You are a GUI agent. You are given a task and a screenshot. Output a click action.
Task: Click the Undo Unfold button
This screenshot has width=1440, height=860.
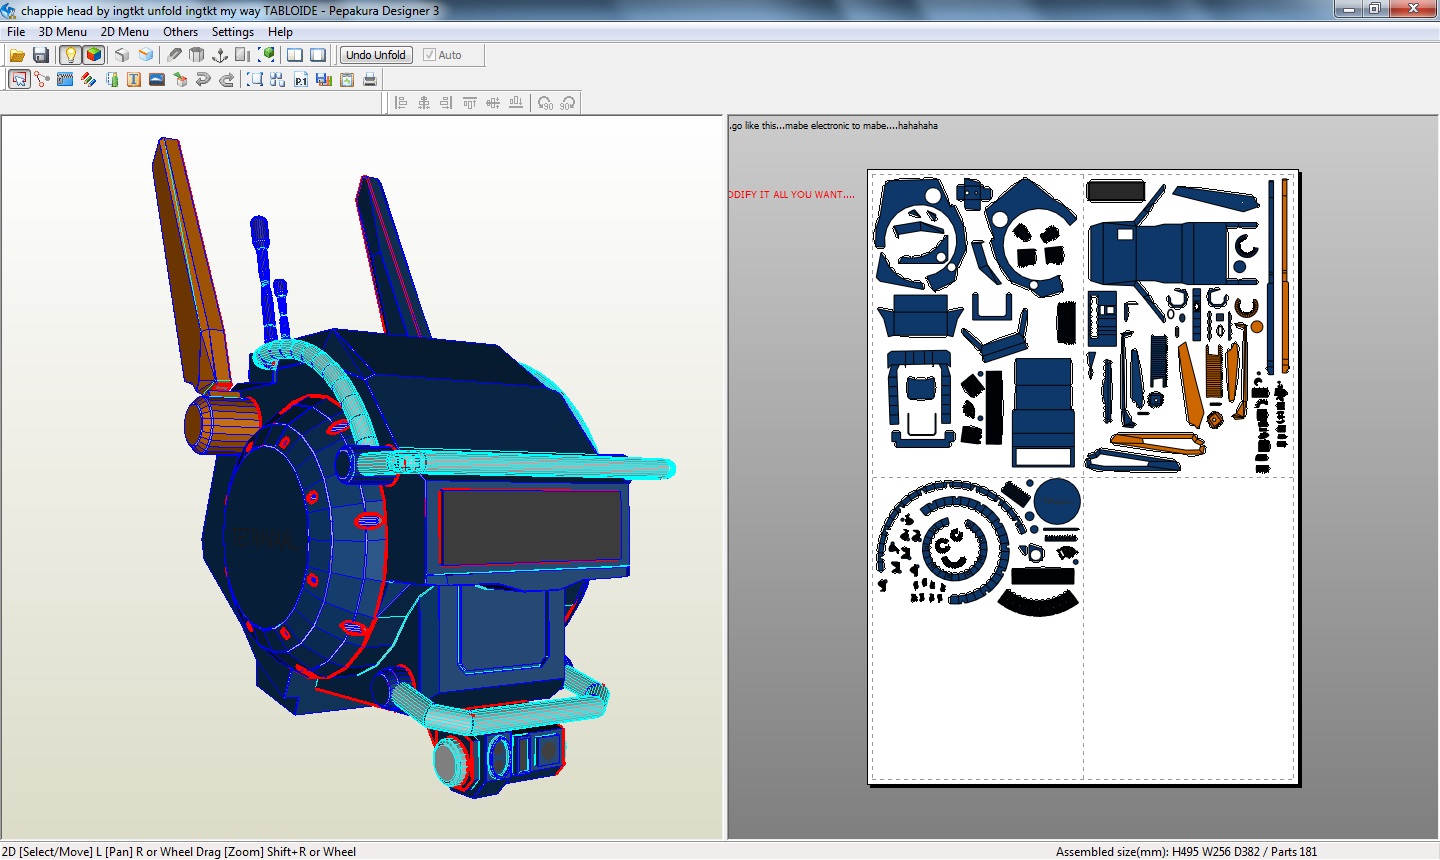click(376, 55)
